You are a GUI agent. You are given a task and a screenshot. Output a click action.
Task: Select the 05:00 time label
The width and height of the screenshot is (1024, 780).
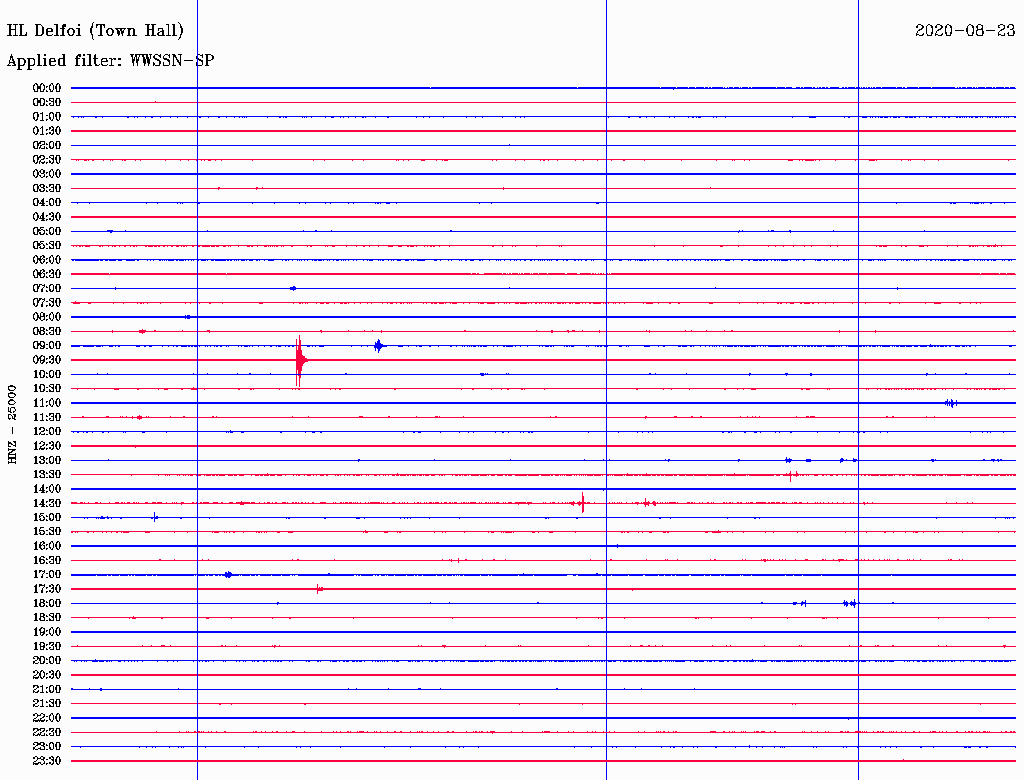[47, 231]
